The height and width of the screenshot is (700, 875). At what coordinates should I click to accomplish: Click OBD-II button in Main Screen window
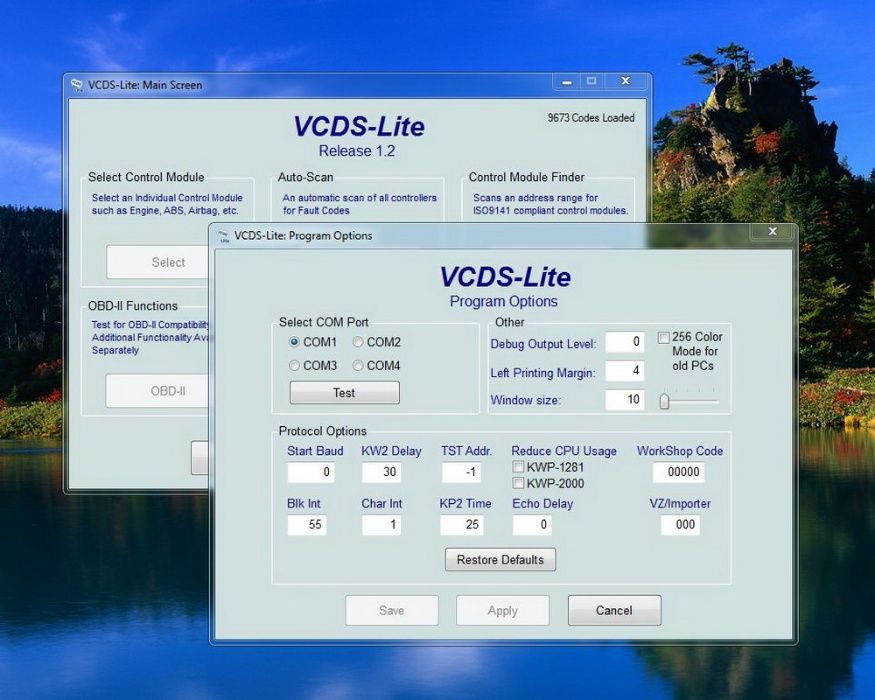click(x=158, y=391)
